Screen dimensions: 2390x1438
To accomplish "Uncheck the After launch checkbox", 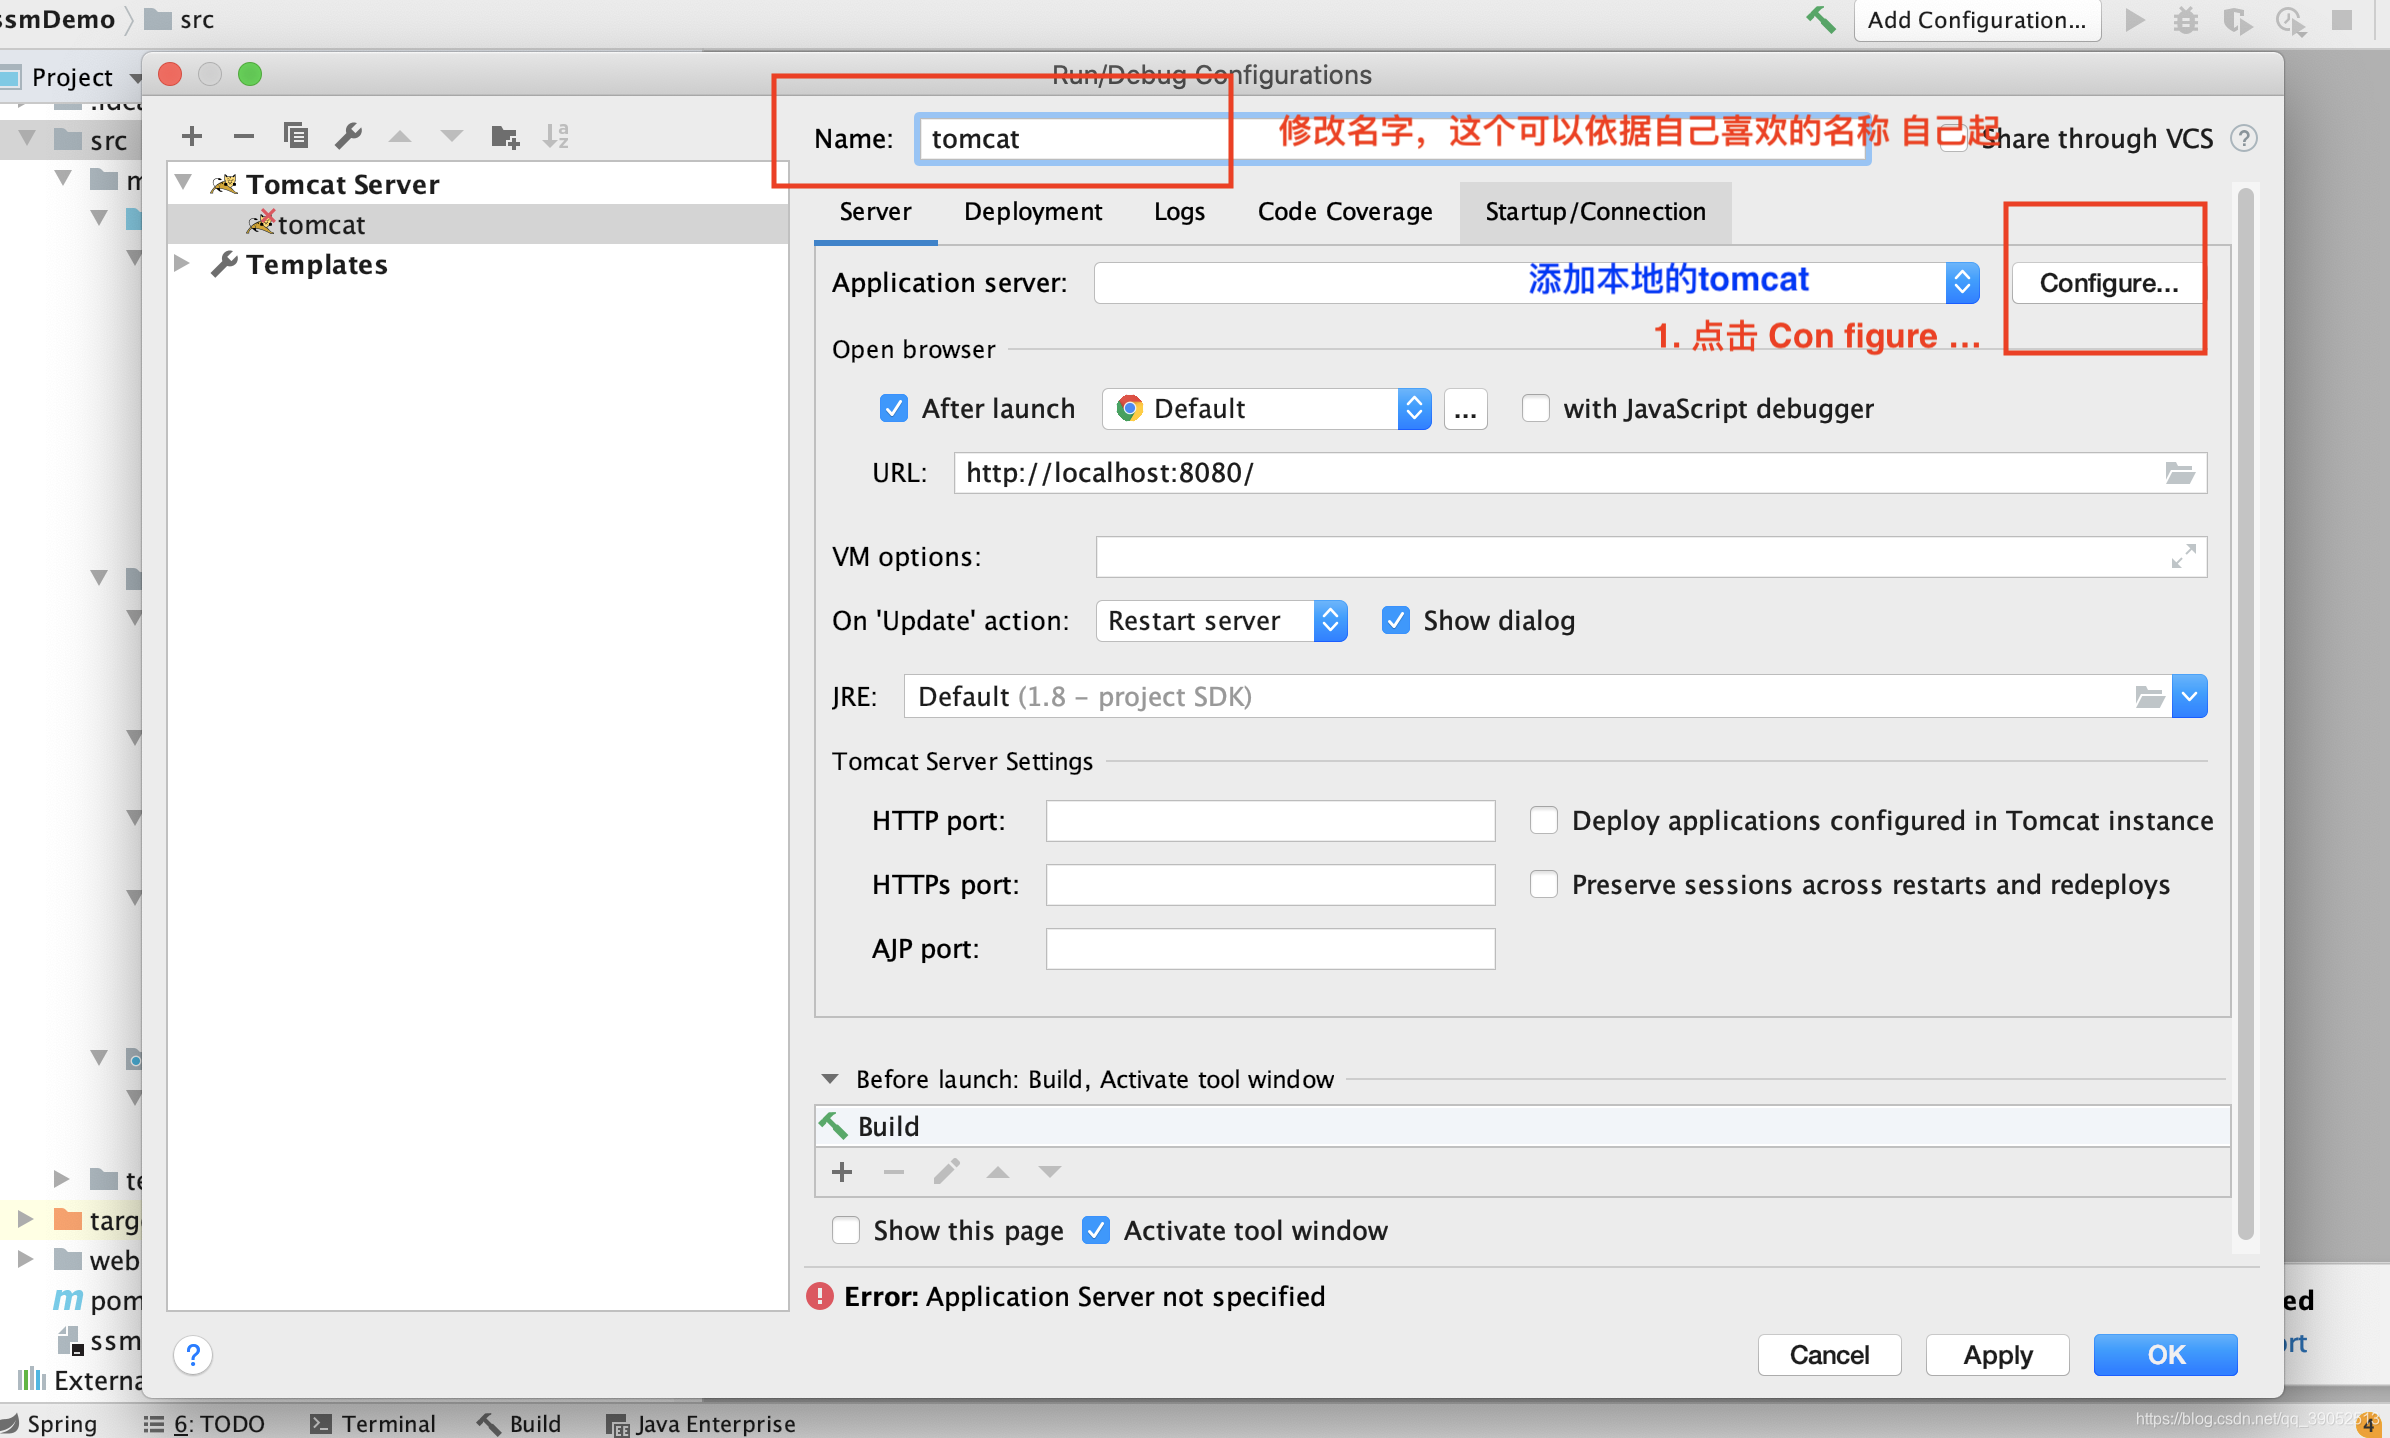I will pyautogui.click(x=893, y=408).
